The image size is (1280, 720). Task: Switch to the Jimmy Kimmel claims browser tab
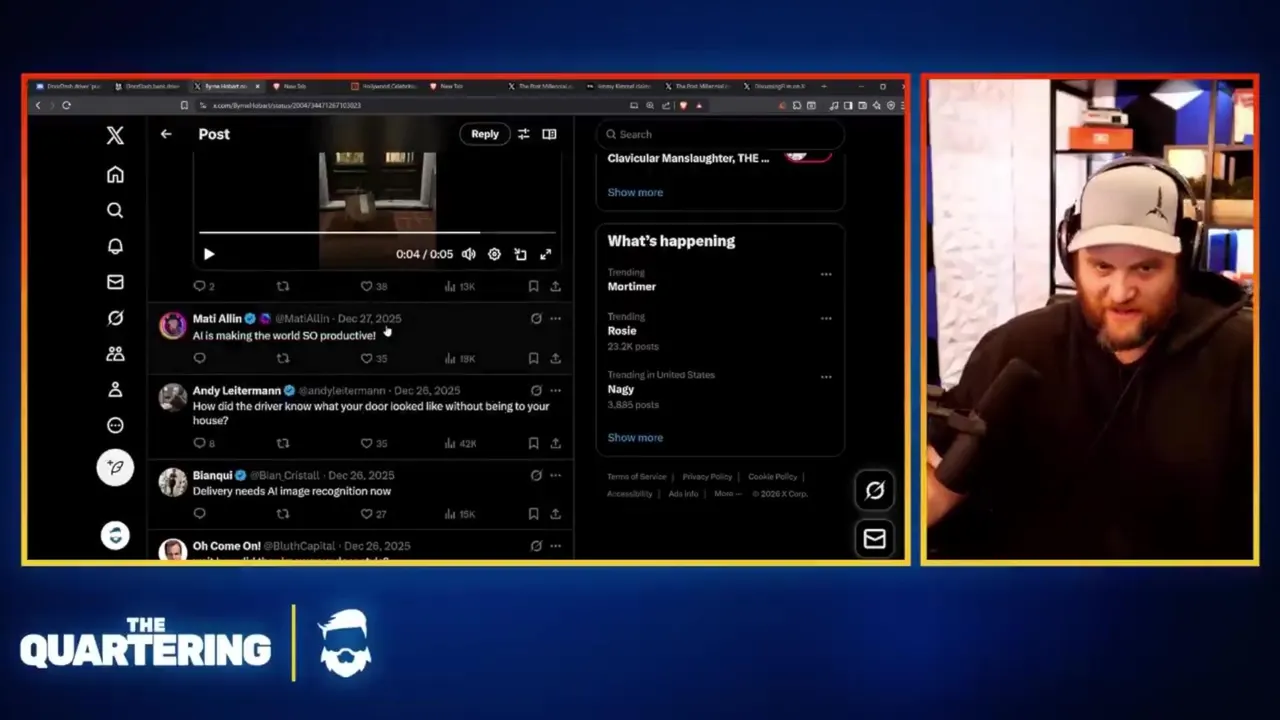point(621,86)
